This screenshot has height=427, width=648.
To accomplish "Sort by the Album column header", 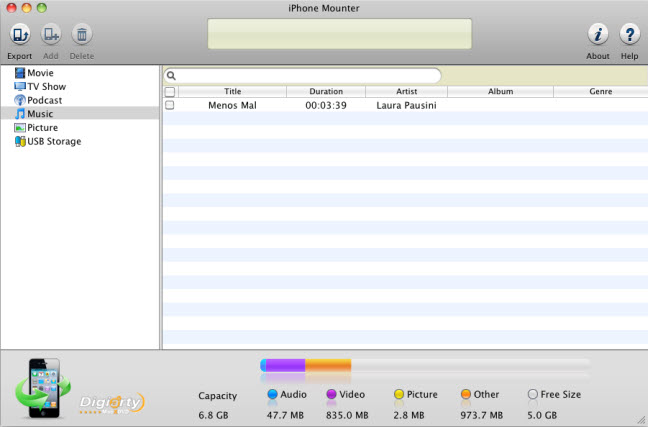I will click(x=500, y=91).
